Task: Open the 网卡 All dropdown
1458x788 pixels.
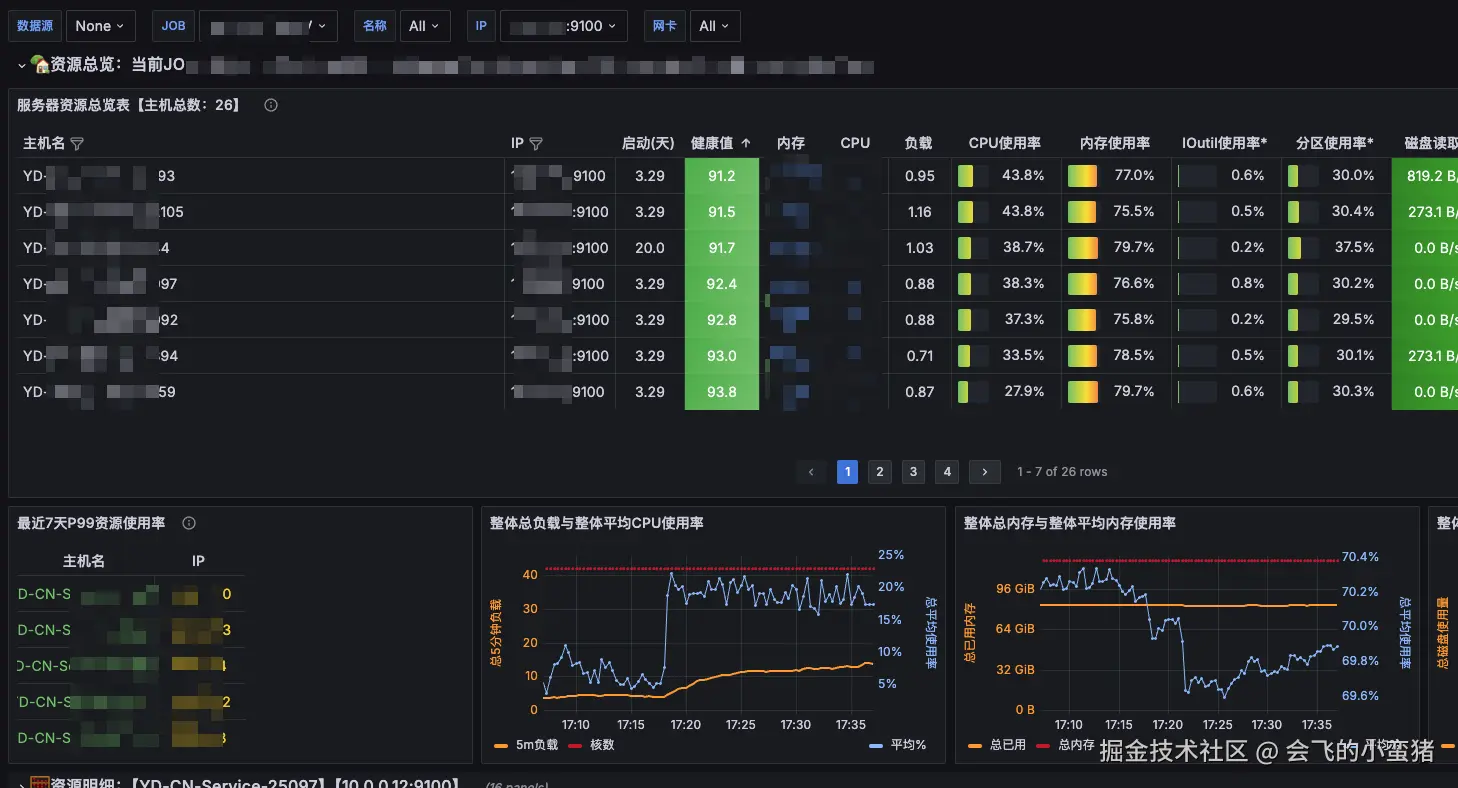Action: click(715, 26)
